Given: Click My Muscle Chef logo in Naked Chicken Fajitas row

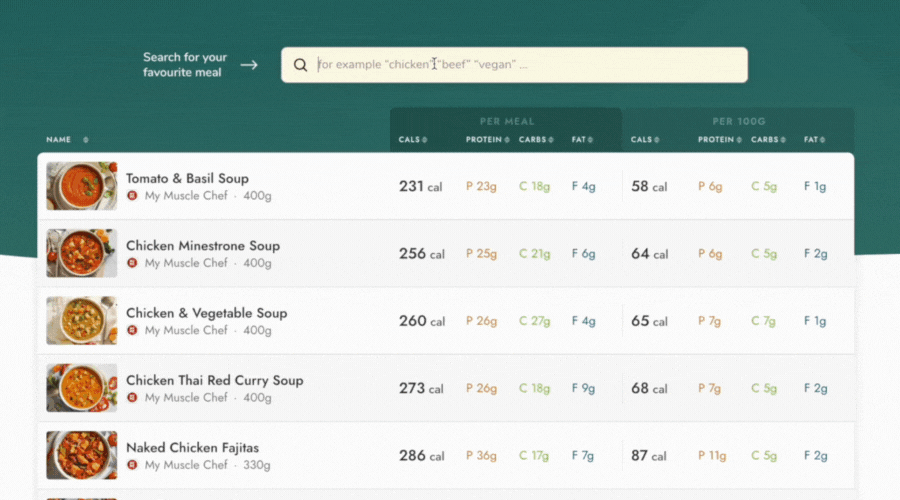Looking at the screenshot, I should pyautogui.click(x=132, y=465).
